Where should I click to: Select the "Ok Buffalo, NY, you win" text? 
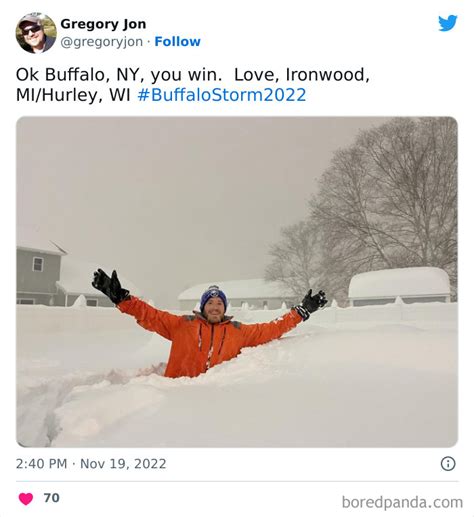119,75
